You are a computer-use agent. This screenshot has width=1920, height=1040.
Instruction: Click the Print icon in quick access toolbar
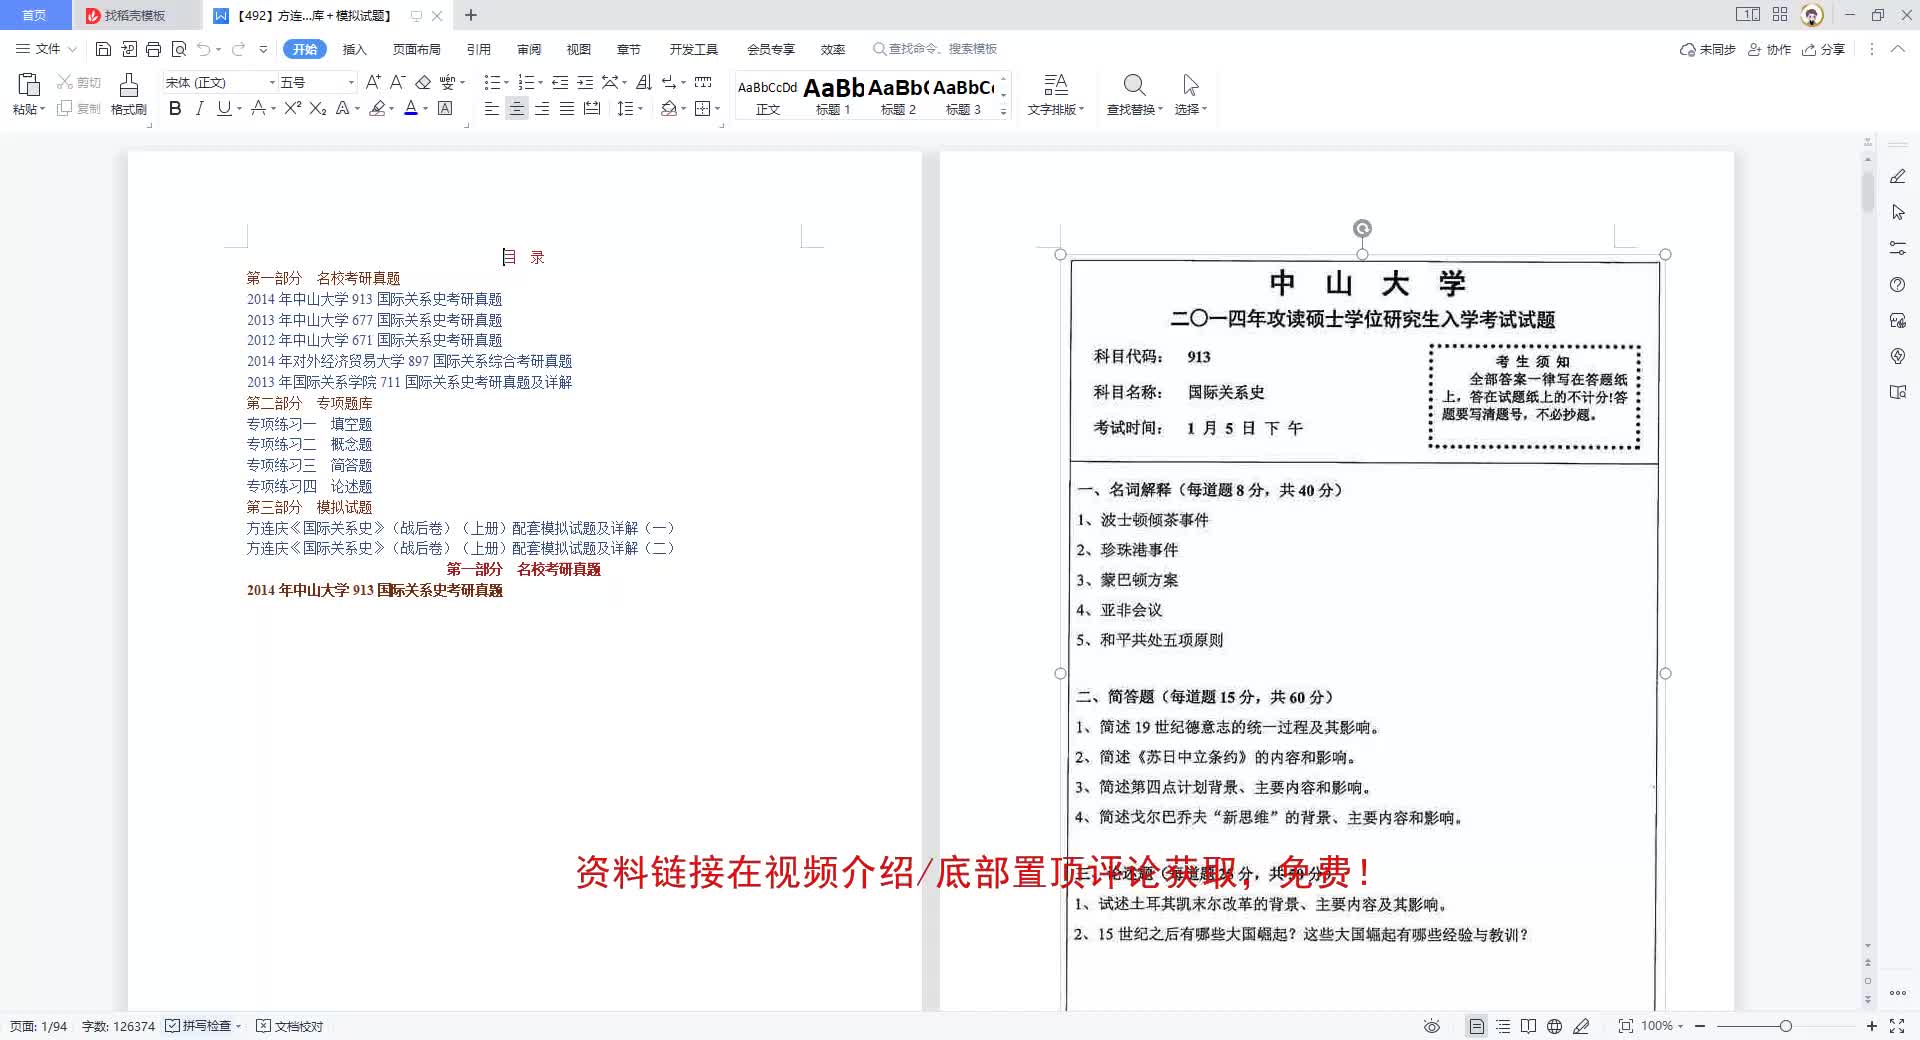pyautogui.click(x=153, y=49)
